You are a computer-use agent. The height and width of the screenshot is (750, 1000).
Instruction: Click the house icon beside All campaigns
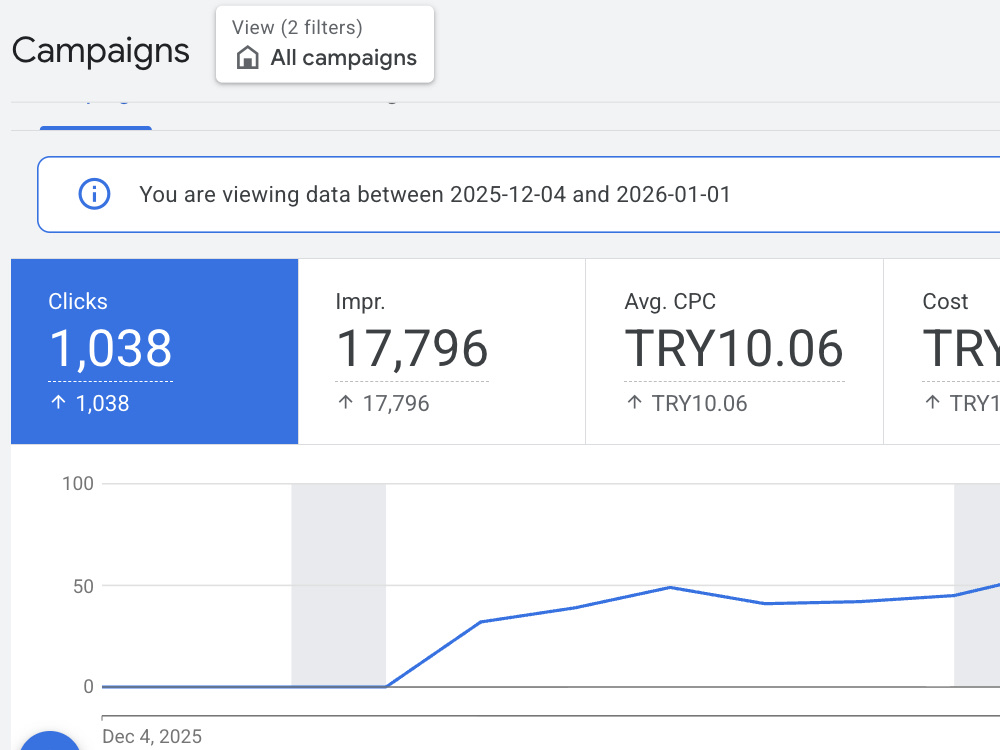(x=247, y=57)
